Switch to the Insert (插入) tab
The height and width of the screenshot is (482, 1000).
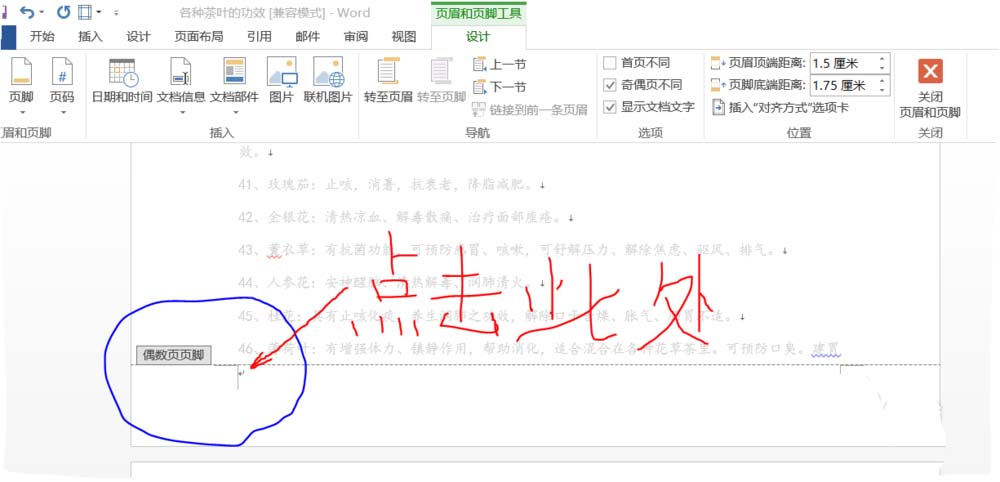(x=90, y=36)
